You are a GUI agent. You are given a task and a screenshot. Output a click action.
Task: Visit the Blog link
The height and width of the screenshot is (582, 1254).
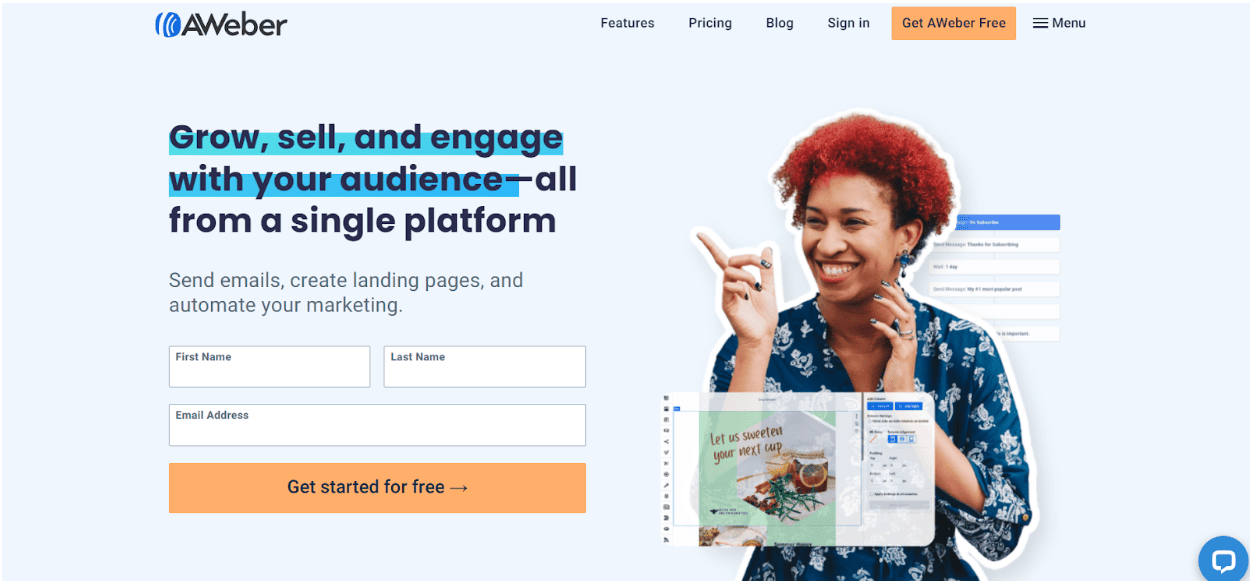(x=779, y=23)
